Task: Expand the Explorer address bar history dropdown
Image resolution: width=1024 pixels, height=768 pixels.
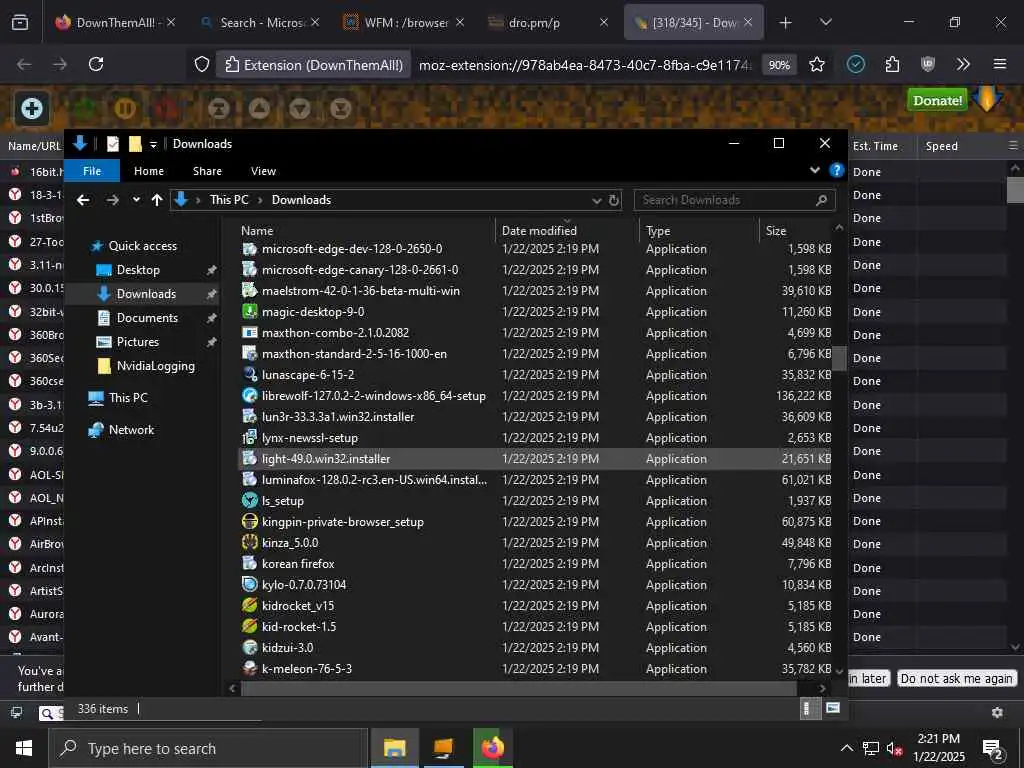Action: click(596, 200)
